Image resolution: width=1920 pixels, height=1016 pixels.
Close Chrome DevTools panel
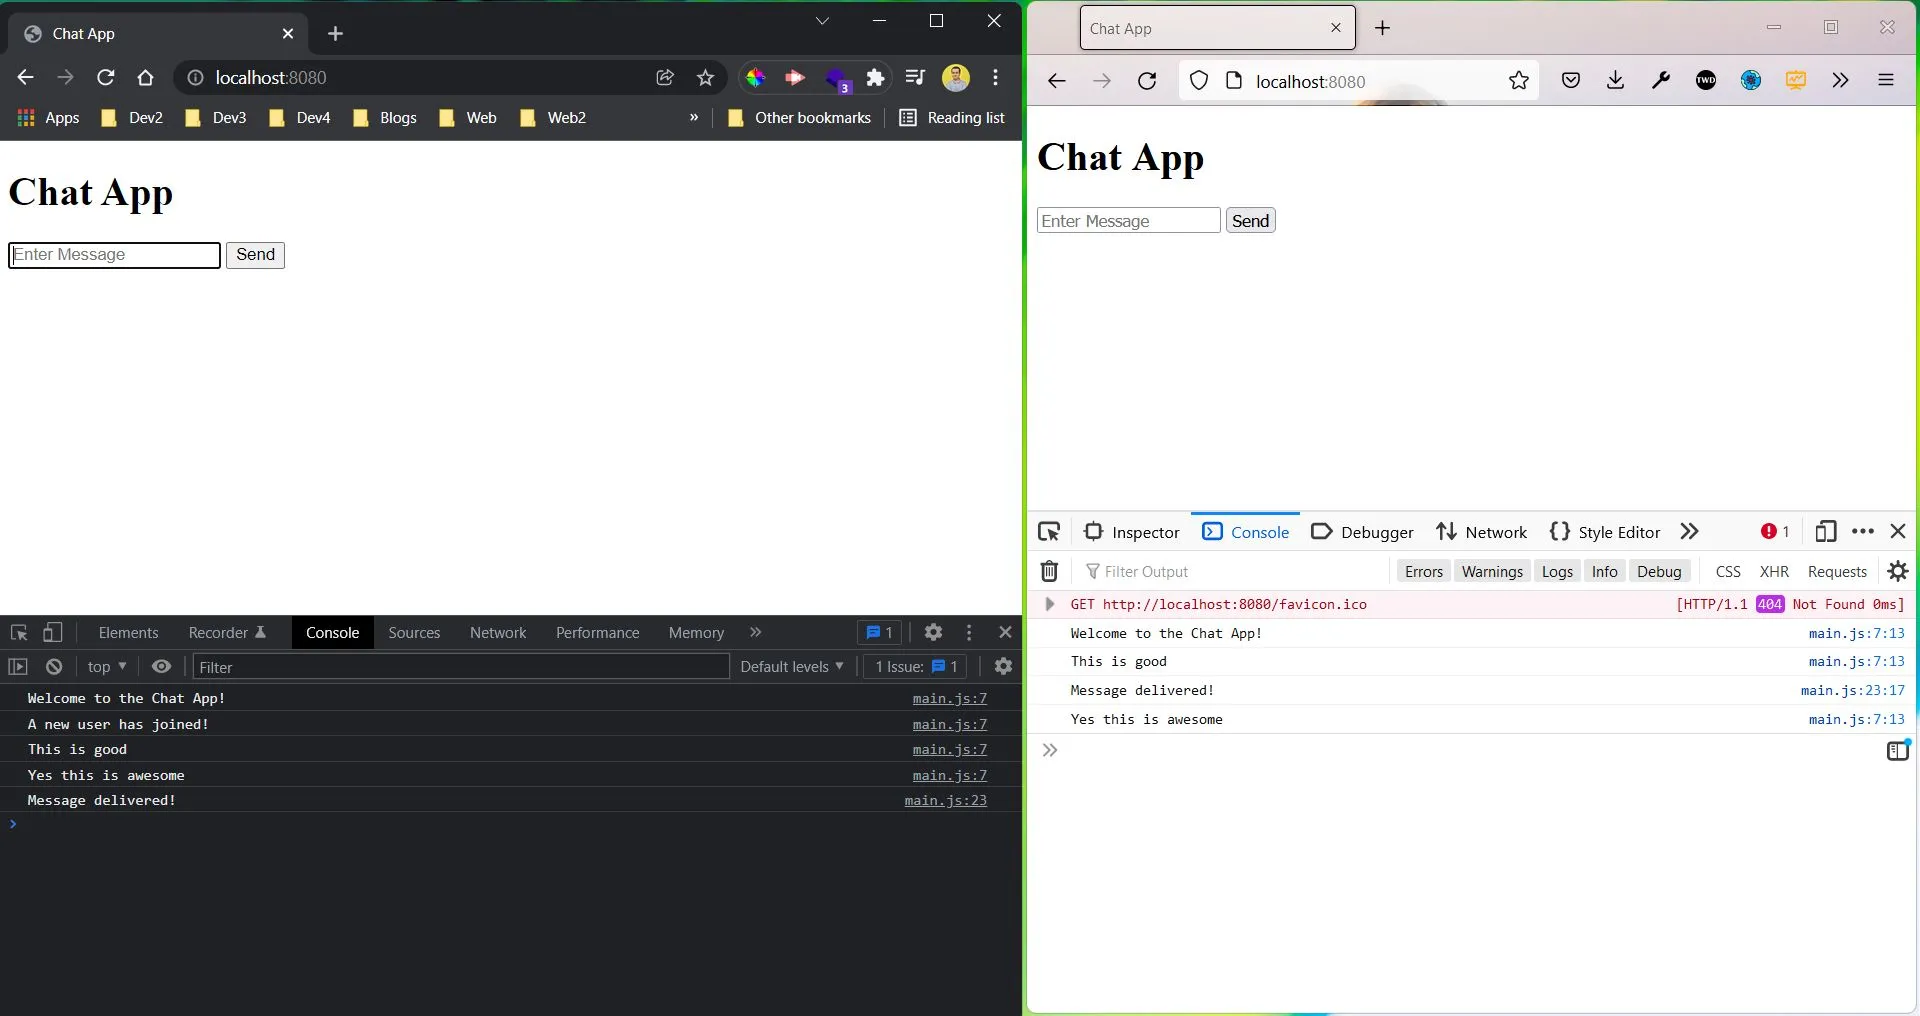pos(1005,632)
